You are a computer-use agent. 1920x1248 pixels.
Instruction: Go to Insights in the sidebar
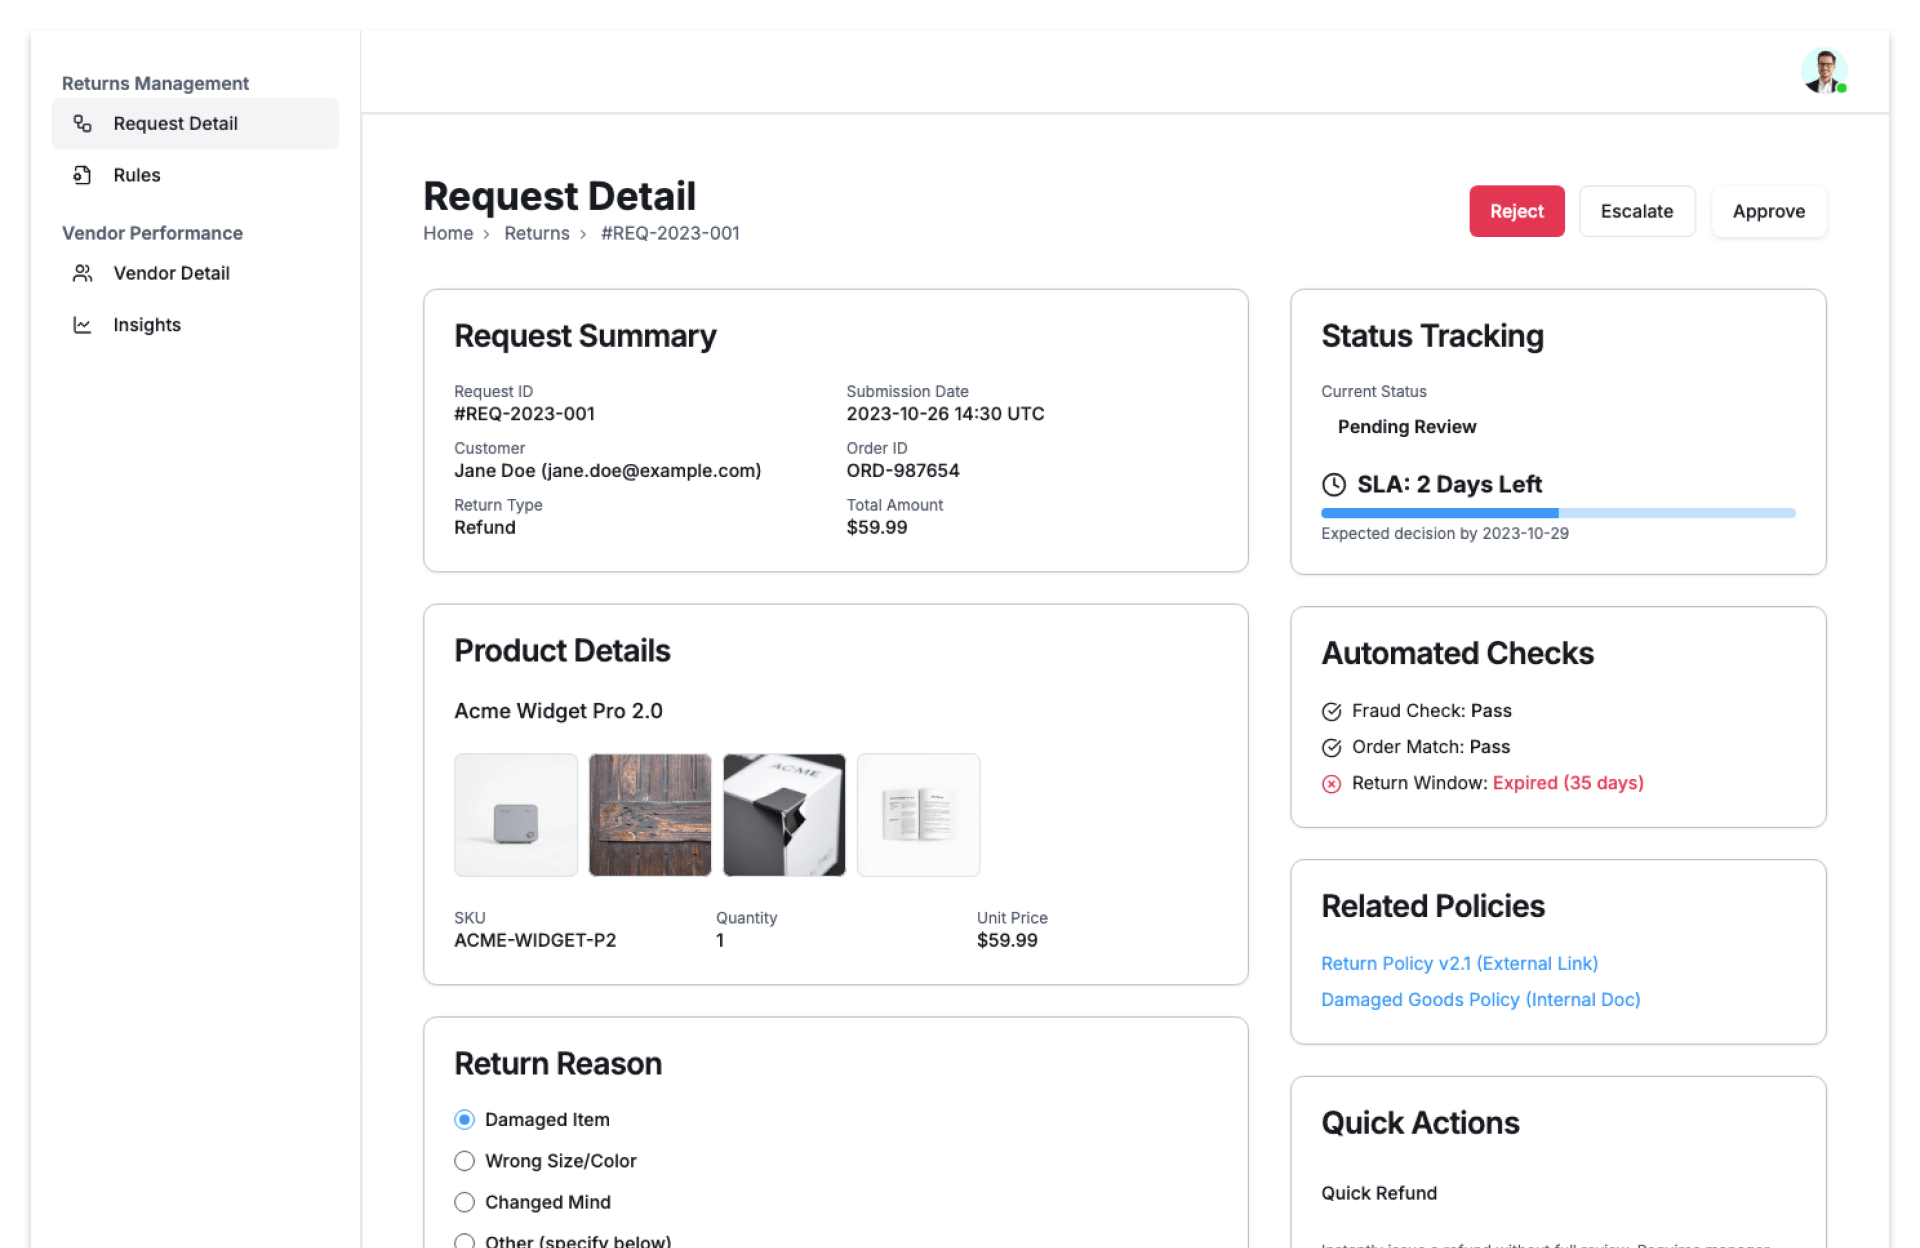click(147, 325)
